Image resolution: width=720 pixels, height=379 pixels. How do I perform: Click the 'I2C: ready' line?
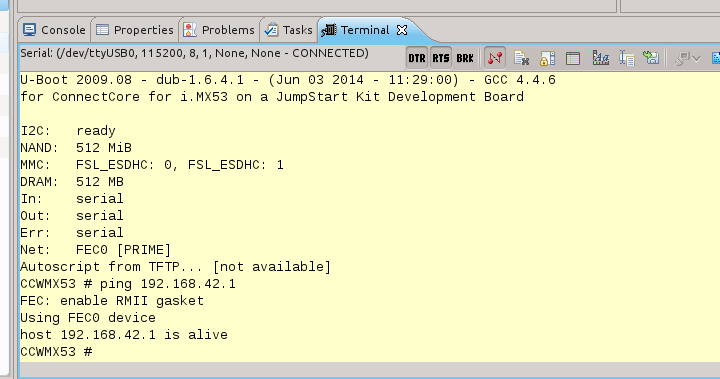(x=68, y=131)
